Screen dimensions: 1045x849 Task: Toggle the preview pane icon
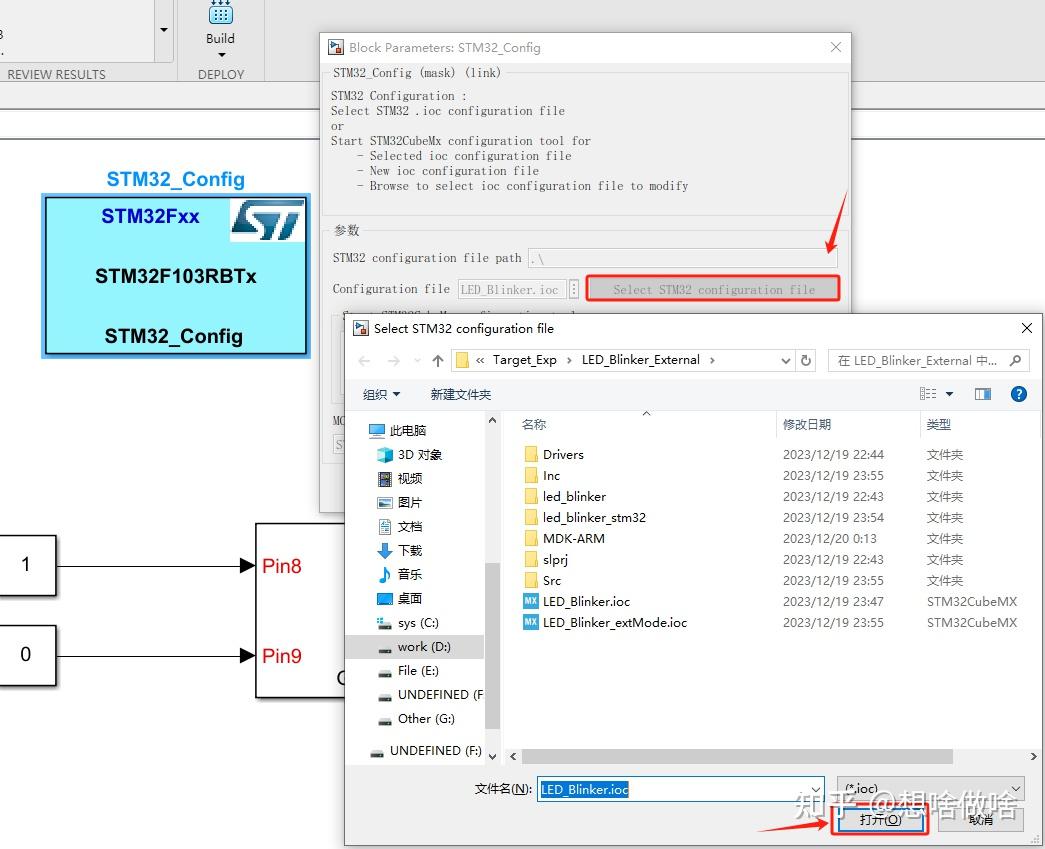coord(983,393)
